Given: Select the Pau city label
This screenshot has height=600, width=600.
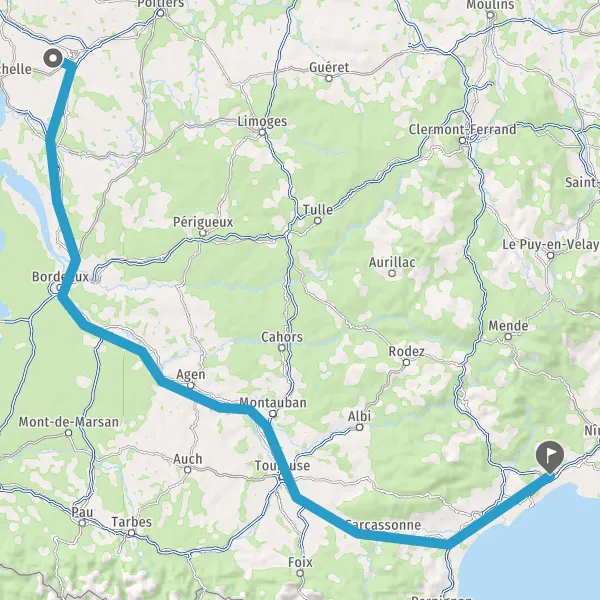Looking at the screenshot, I should click(x=82, y=512).
